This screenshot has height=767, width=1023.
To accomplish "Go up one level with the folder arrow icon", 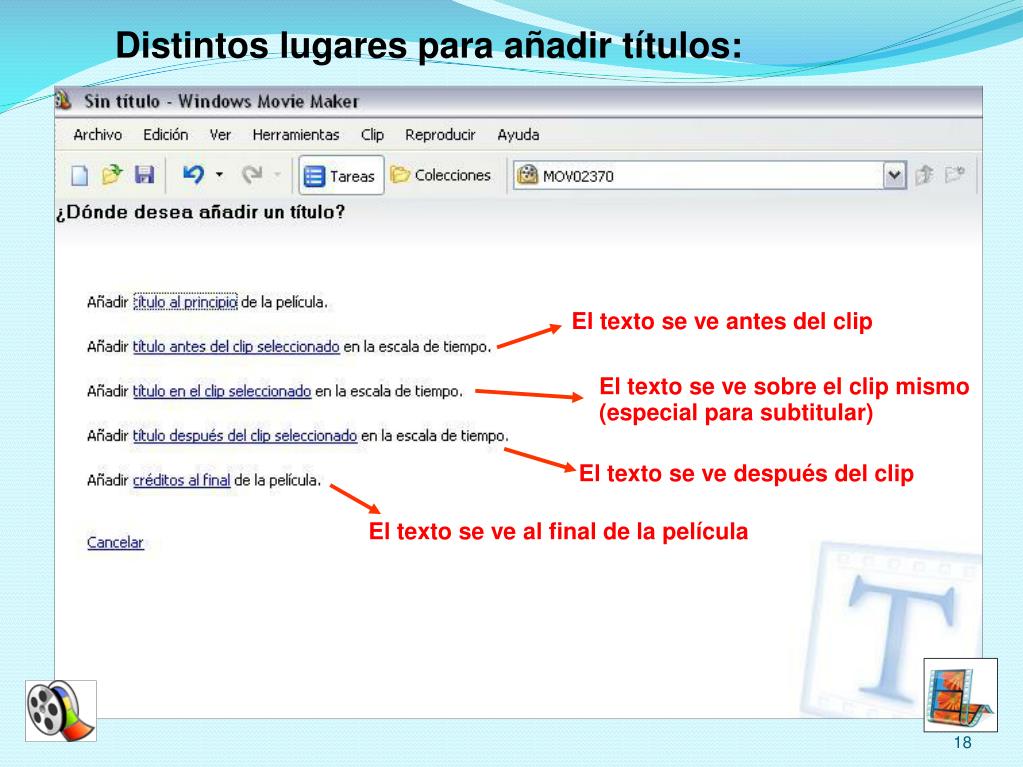I will (x=924, y=175).
